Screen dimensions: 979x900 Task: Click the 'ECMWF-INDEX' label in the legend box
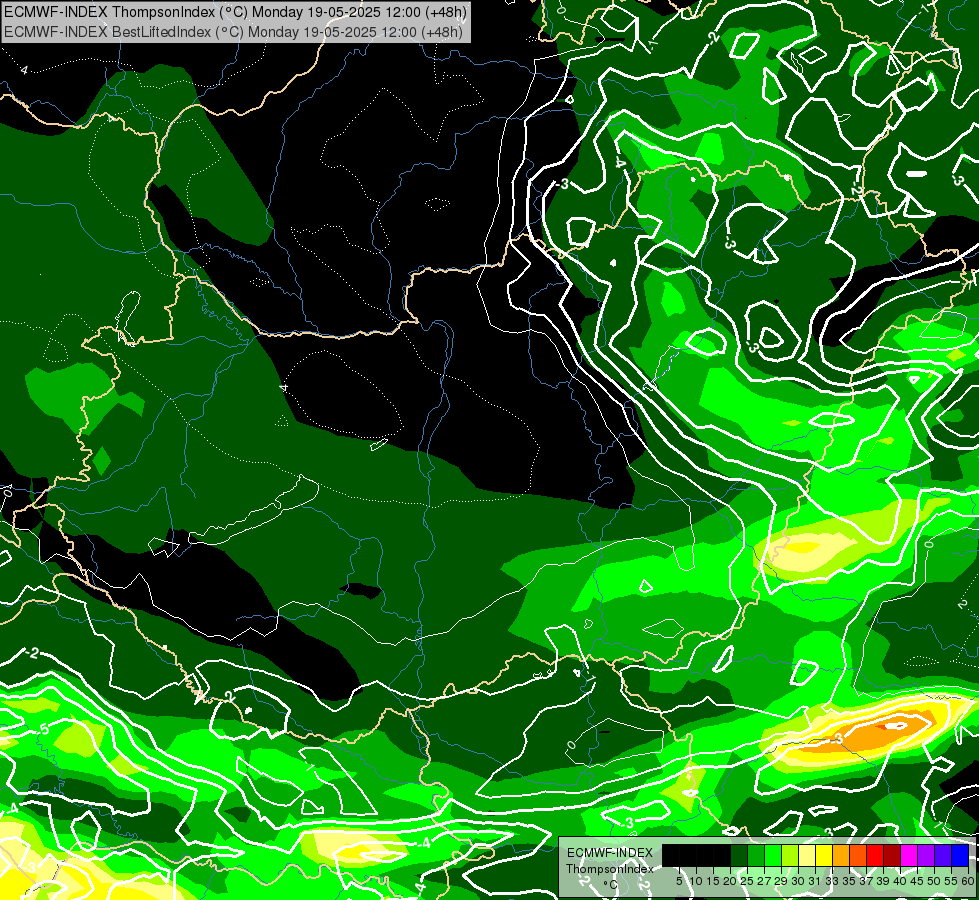pyautogui.click(x=609, y=853)
